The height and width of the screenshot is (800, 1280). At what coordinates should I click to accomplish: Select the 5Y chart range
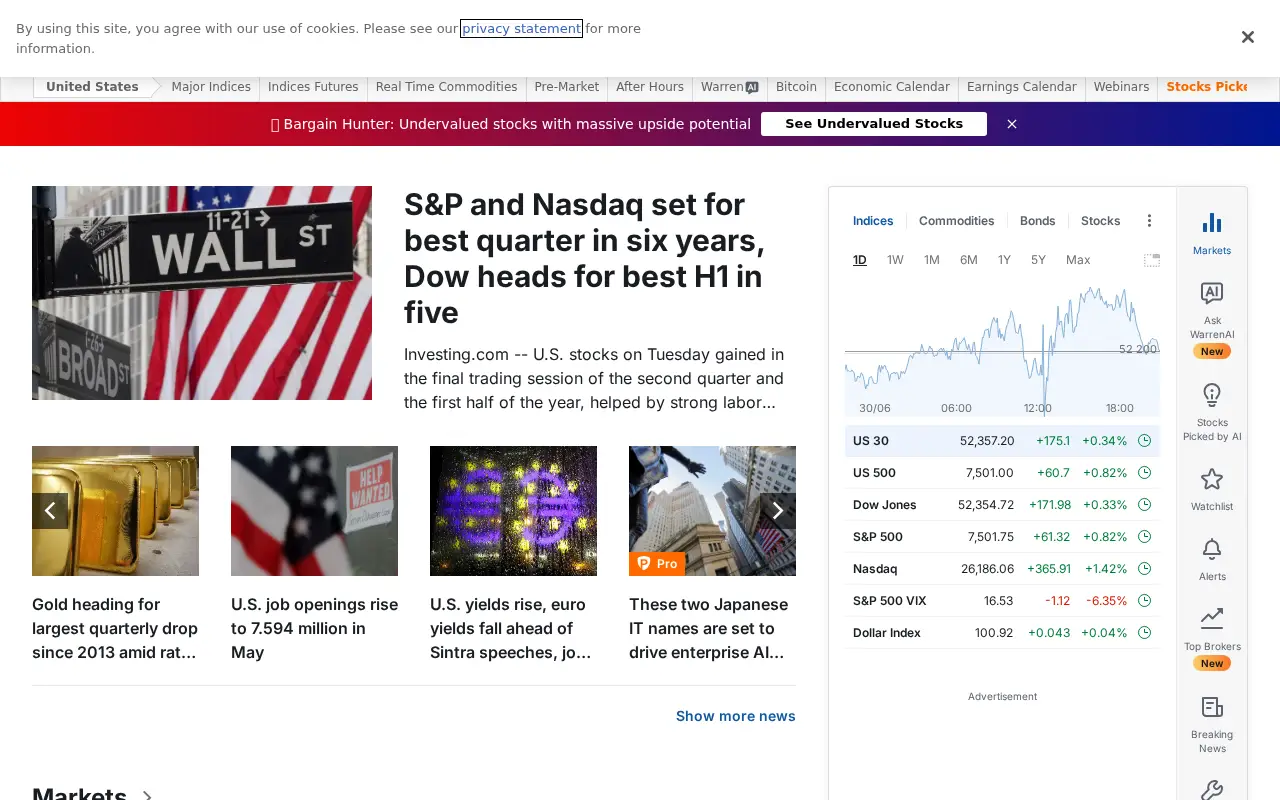coord(1038,260)
